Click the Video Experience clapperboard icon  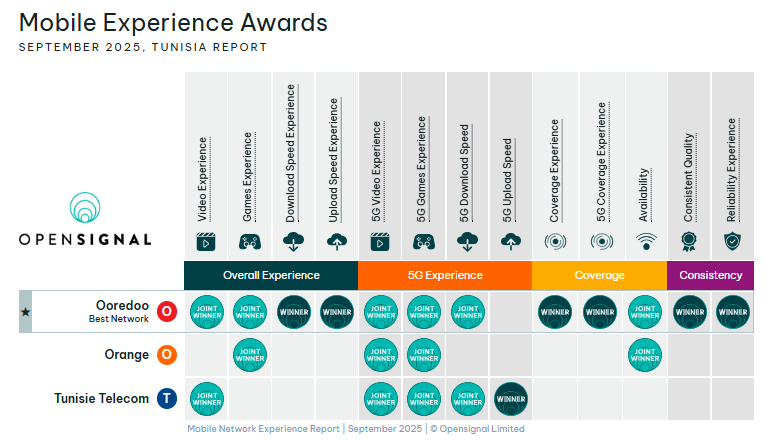[x=206, y=242]
